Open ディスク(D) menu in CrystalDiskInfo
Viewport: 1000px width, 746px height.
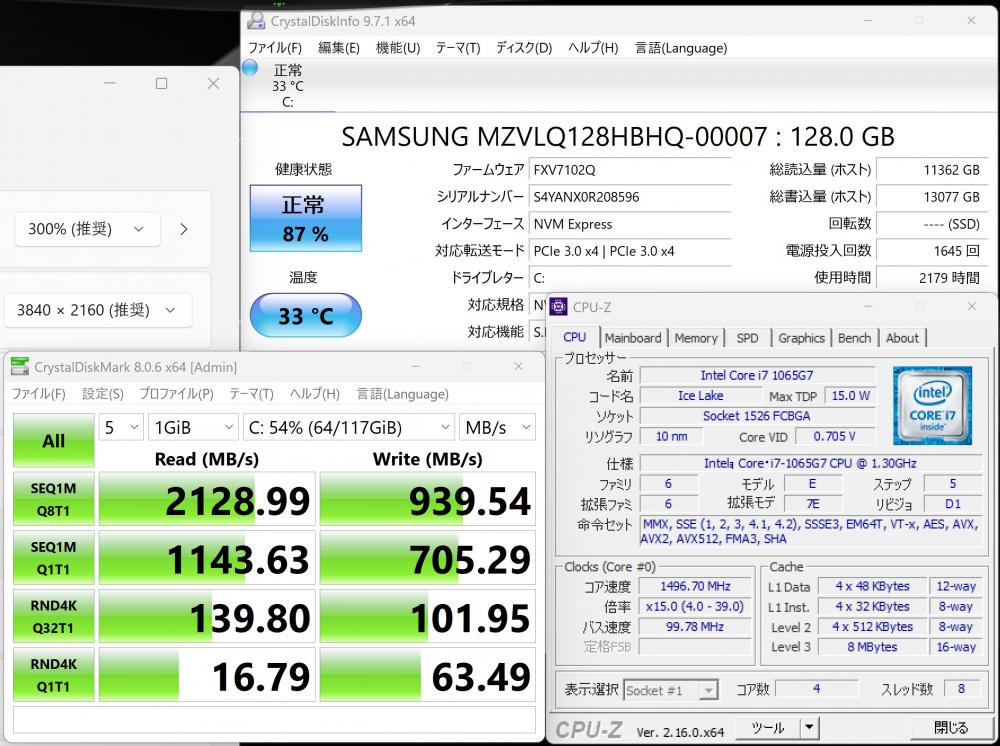pyautogui.click(x=524, y=48)
